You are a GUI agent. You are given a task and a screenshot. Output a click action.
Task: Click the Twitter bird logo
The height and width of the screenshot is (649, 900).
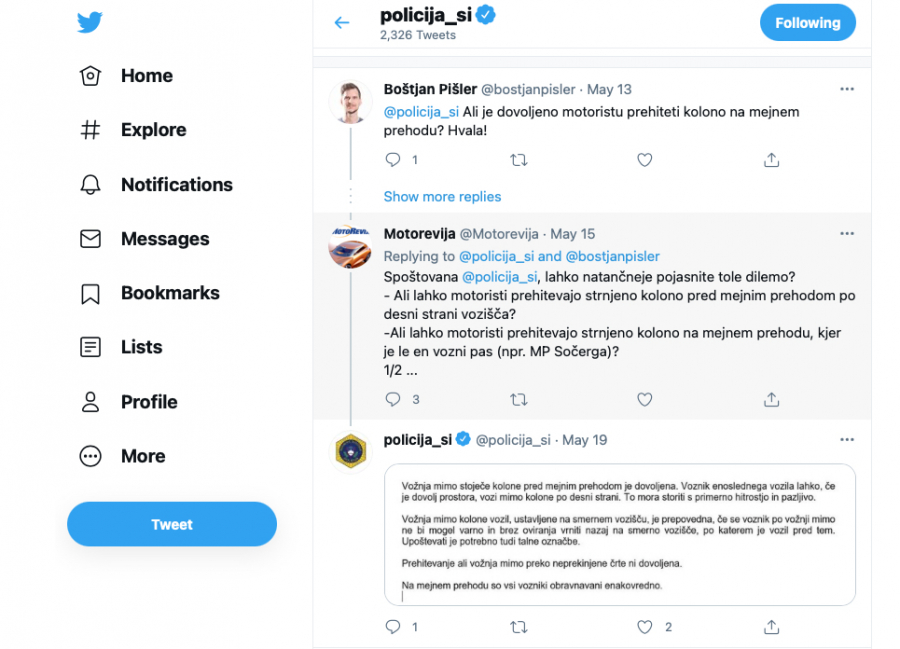pyautogui.click(x=90, y=22)
